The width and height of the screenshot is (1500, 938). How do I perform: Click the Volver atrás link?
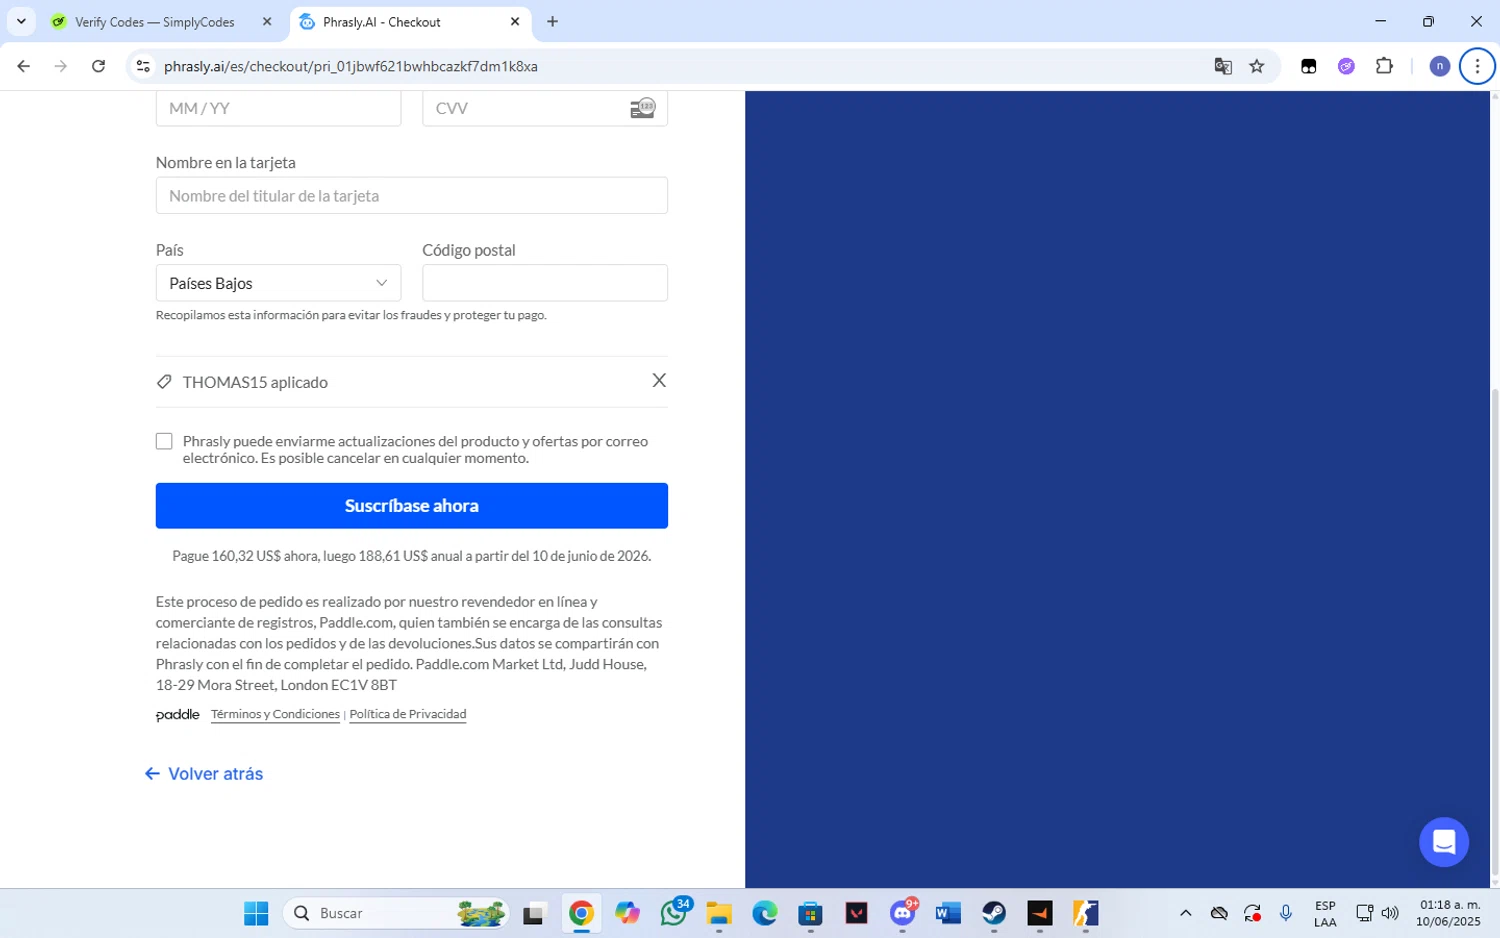(x=204, y=774)
